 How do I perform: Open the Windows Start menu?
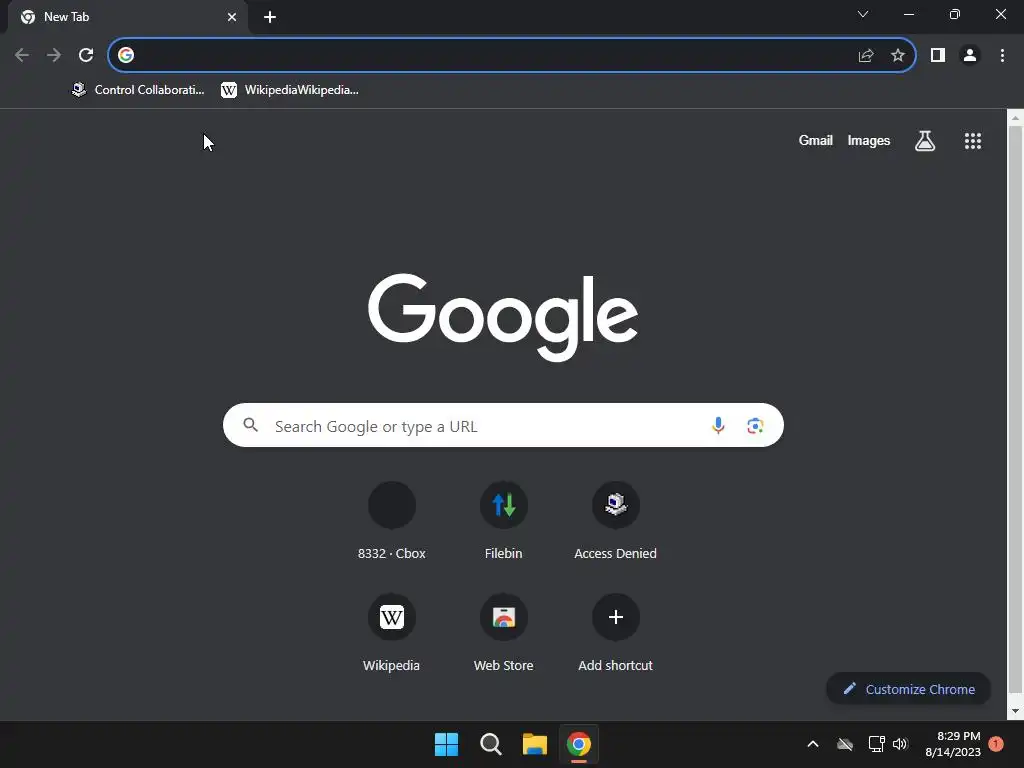447,744
